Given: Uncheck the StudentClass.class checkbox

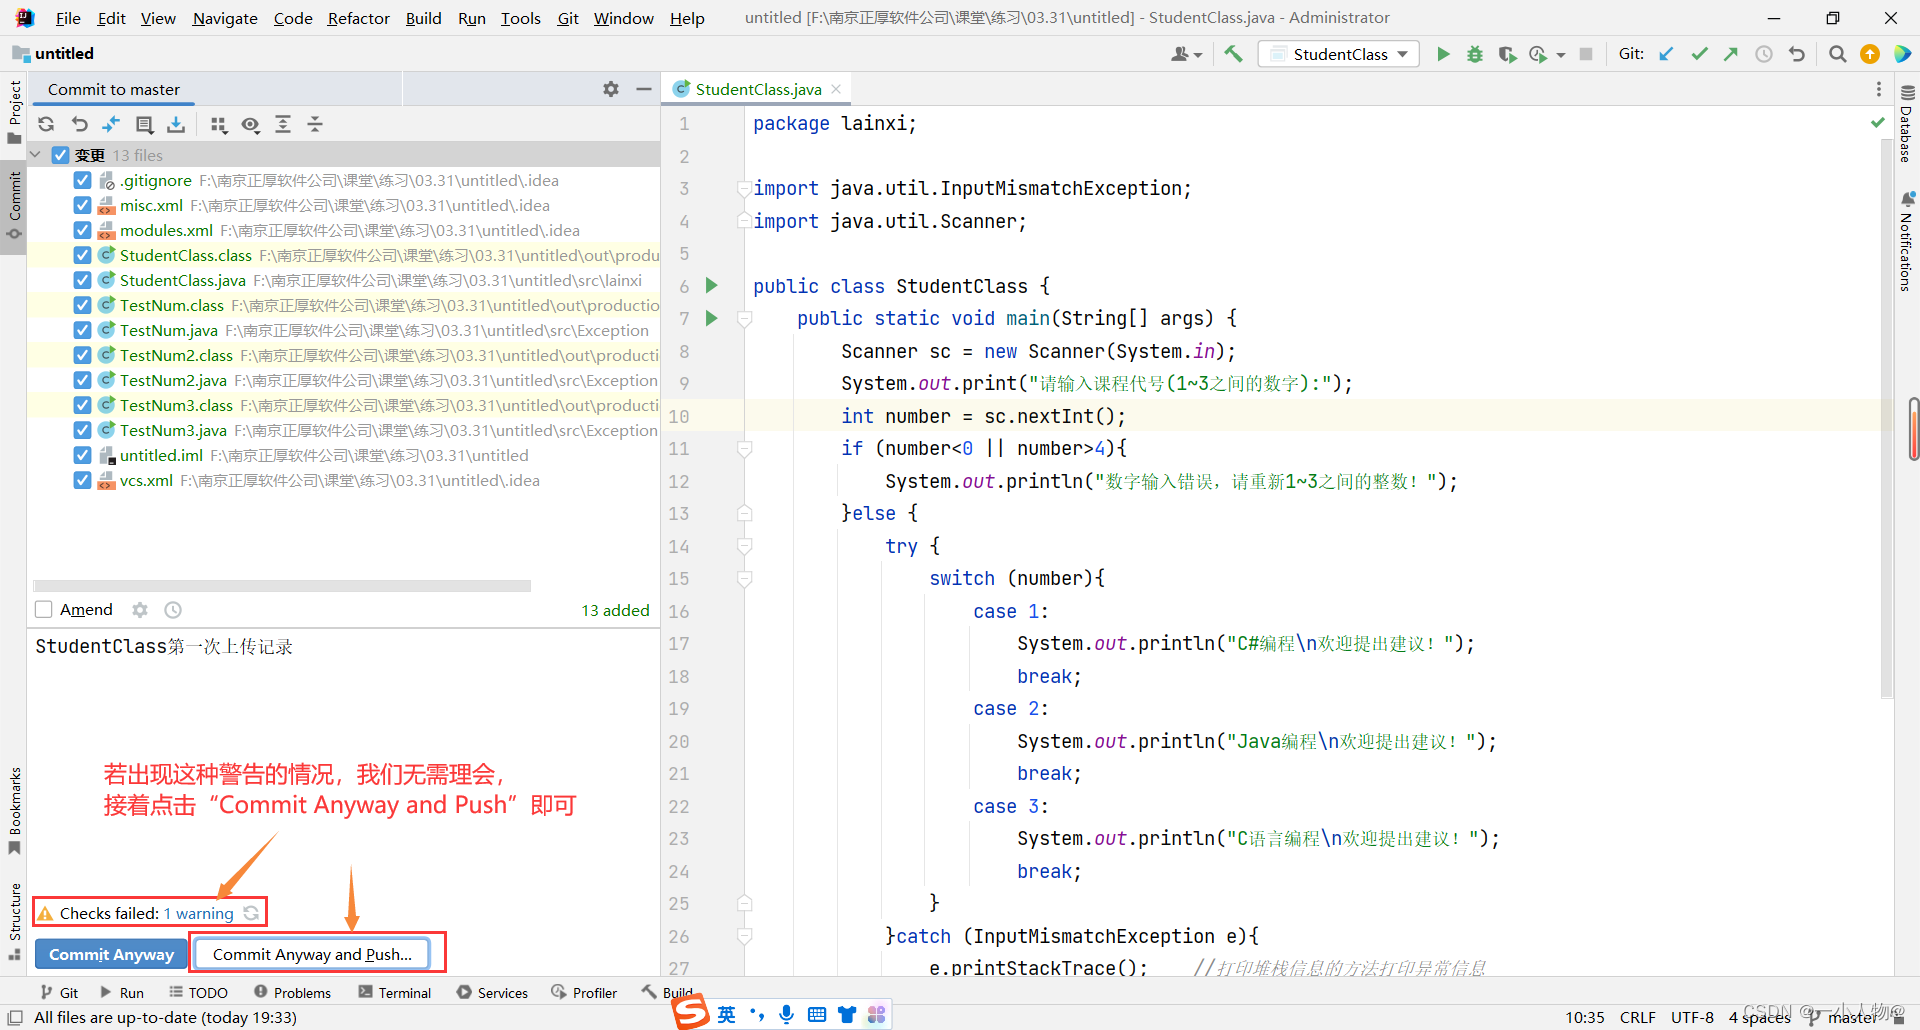Looking at the screenshot, I should 83,255.
